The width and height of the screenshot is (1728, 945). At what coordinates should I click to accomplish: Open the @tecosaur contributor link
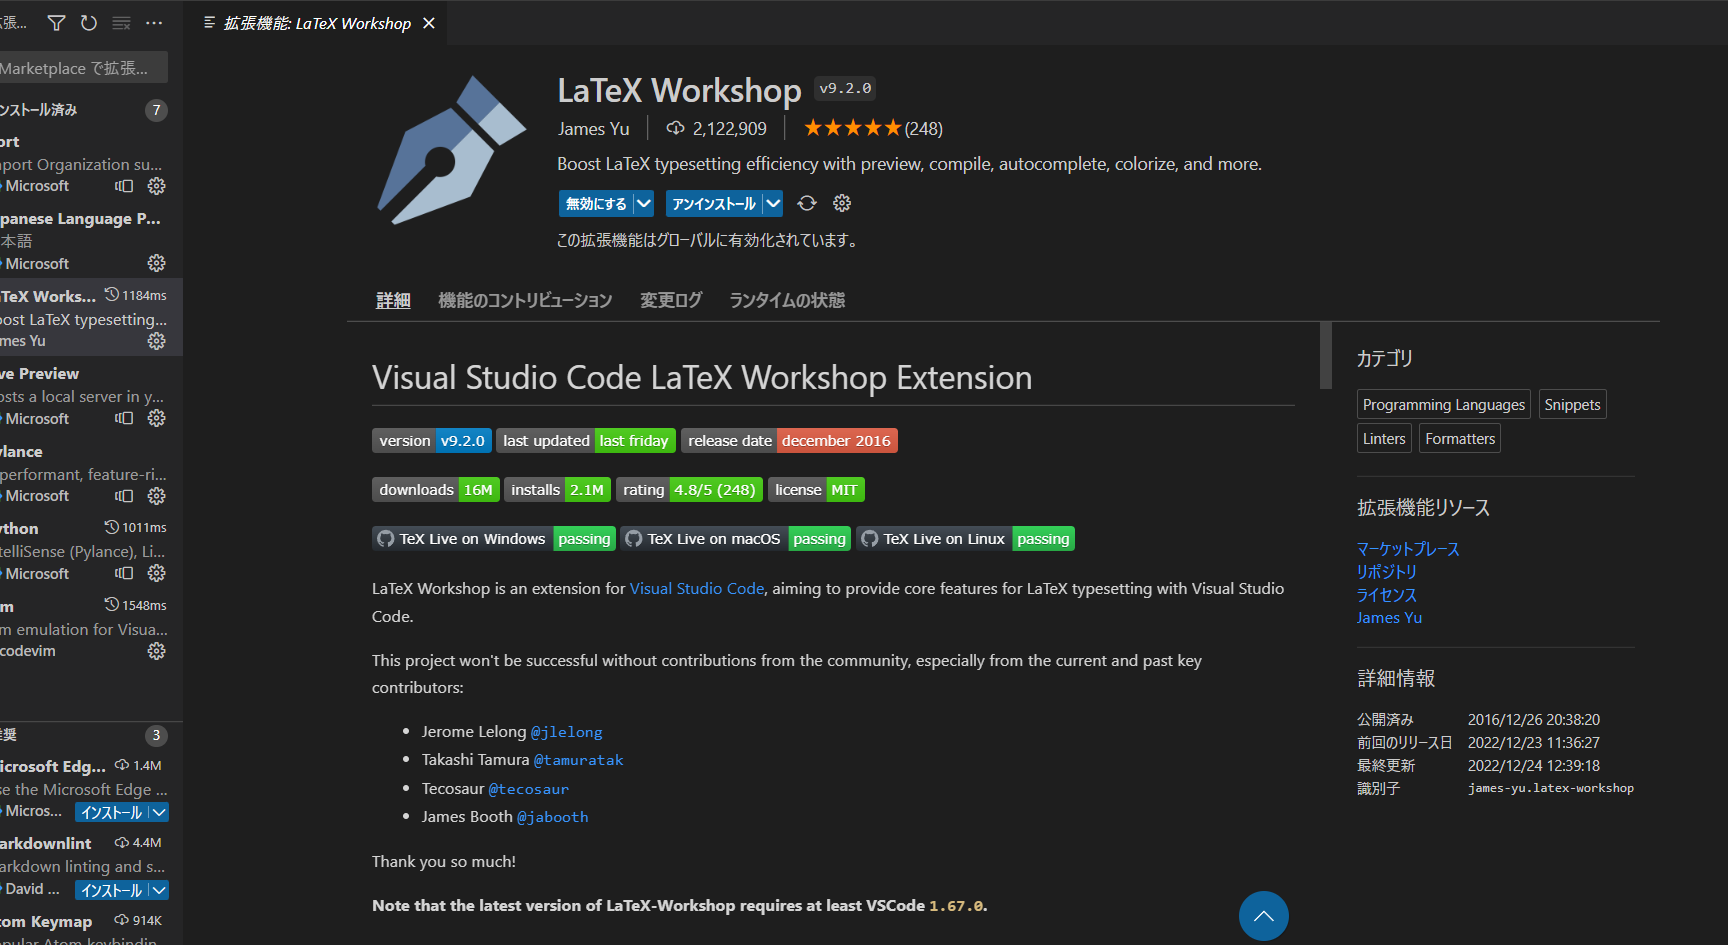pyautogui.click(x=528, y=789)
